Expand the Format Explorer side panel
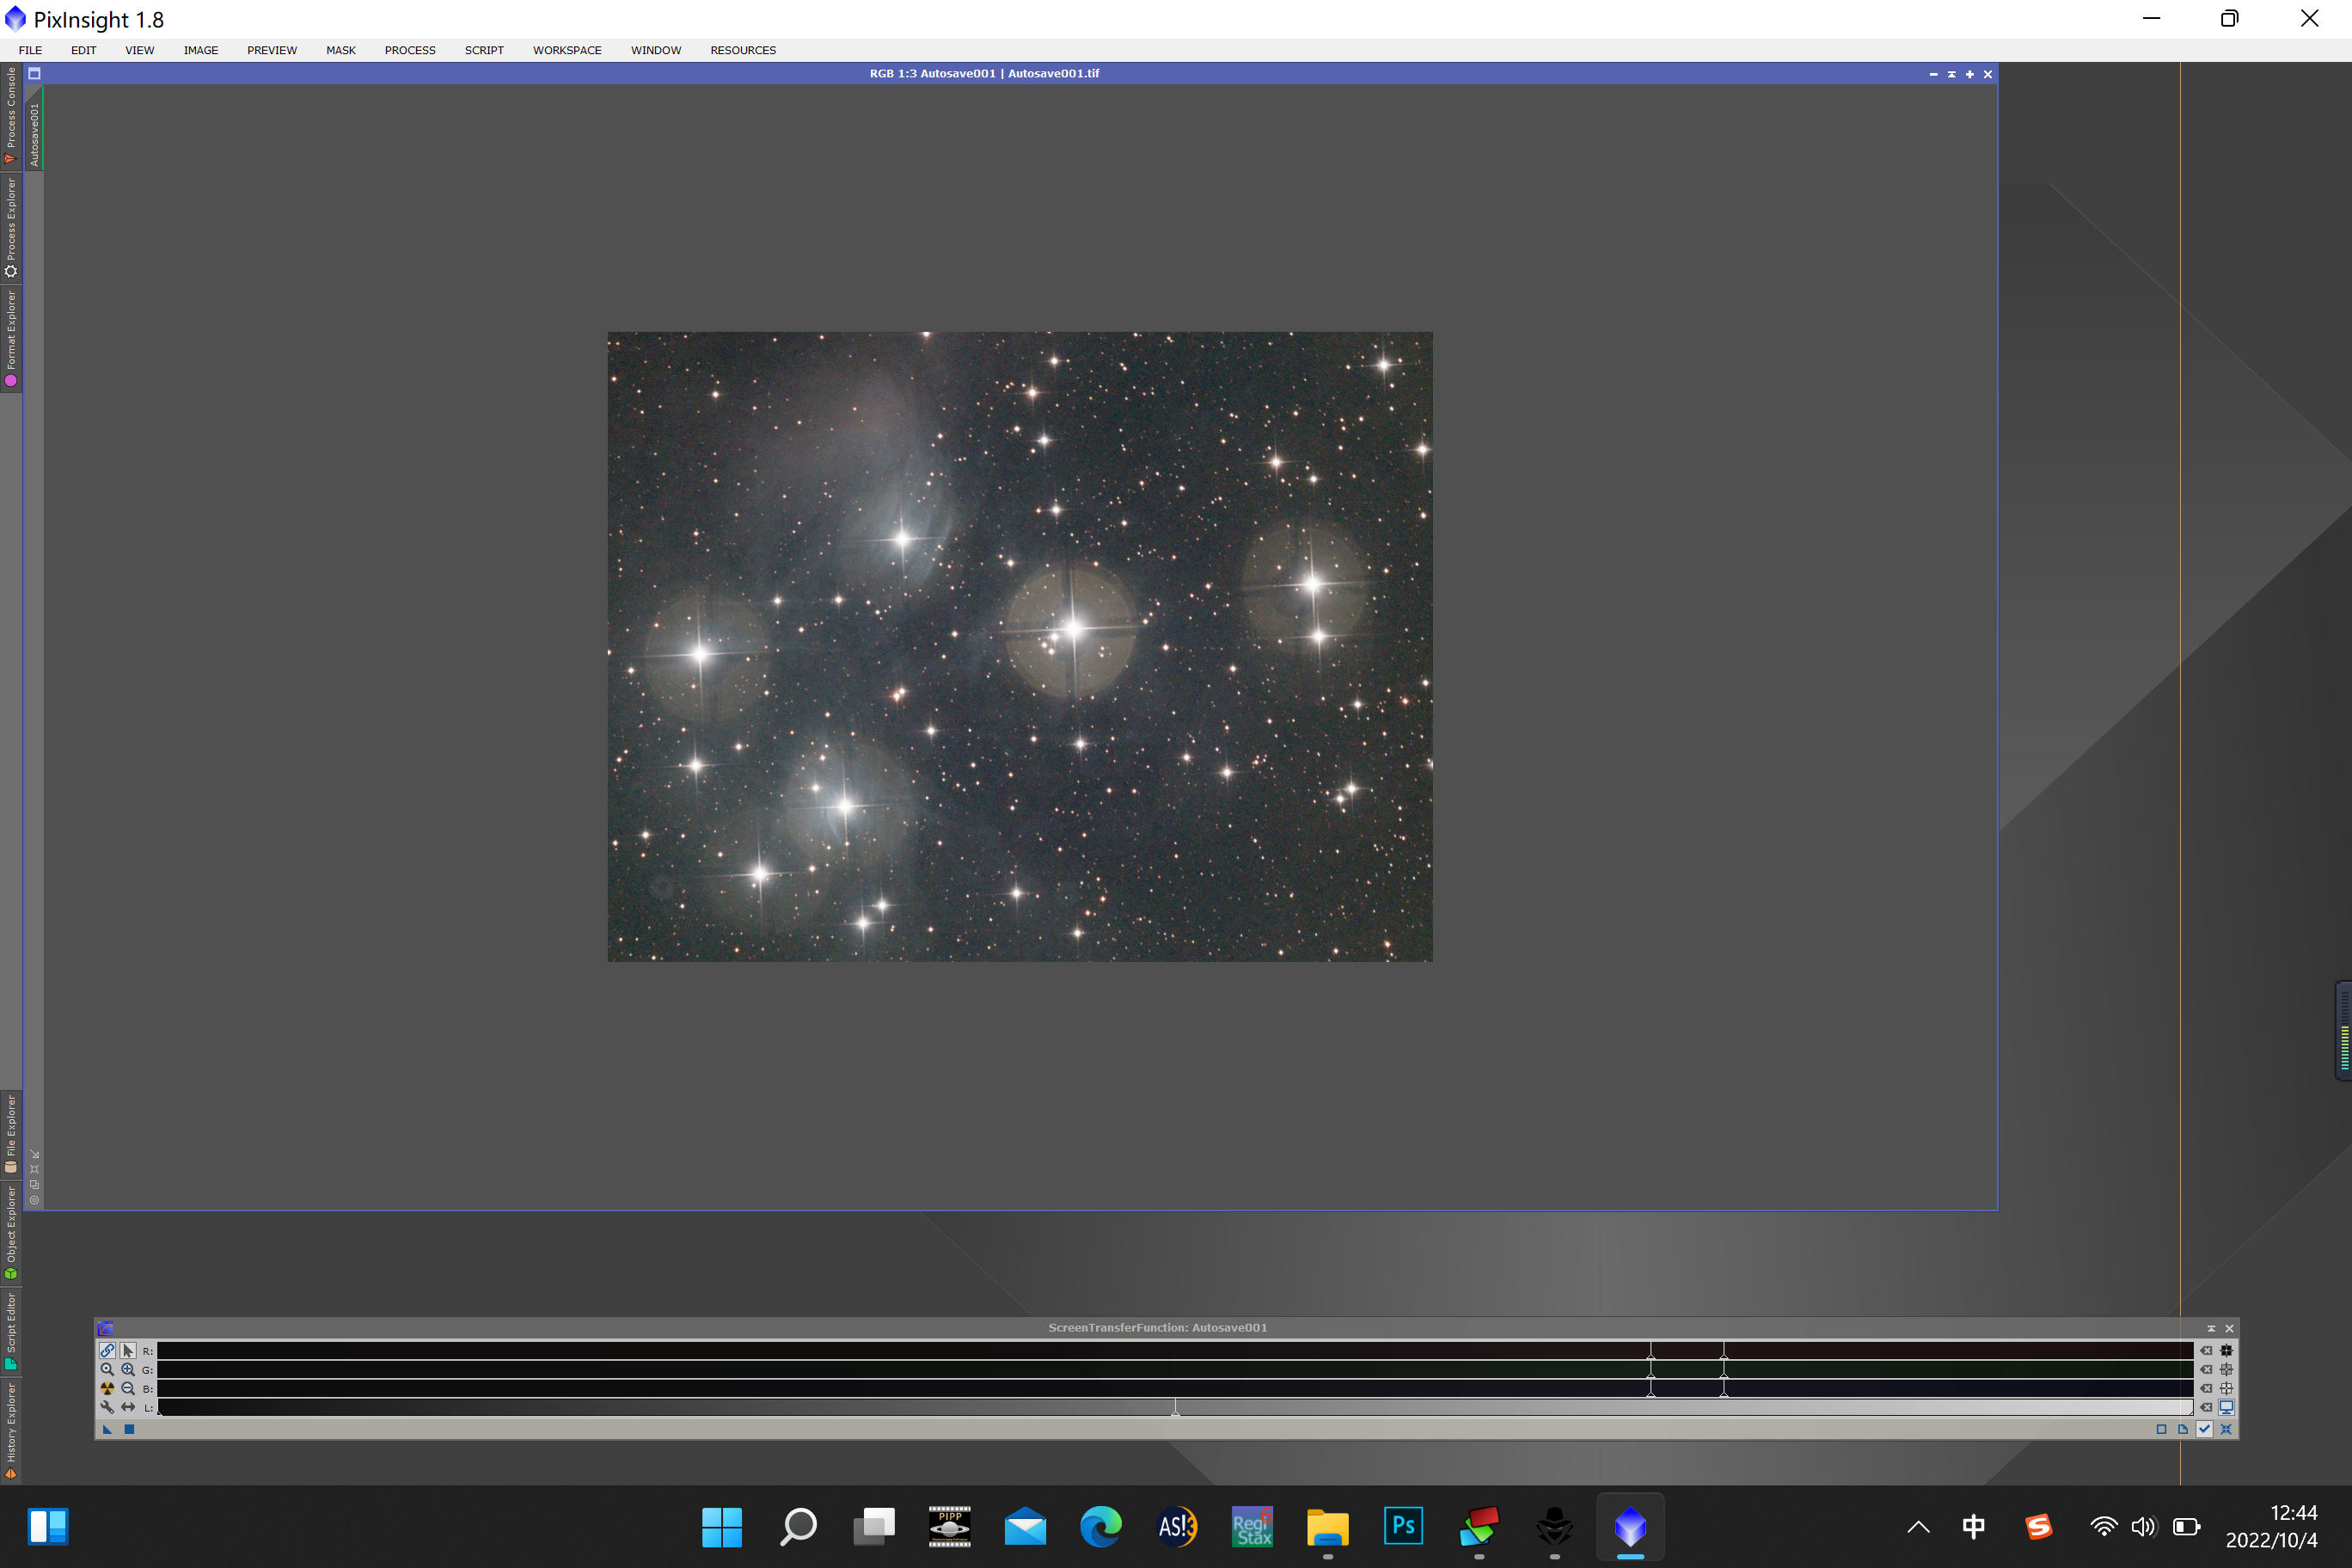This screenshot has width=2352, height=1568. click(x=11, y=338)
